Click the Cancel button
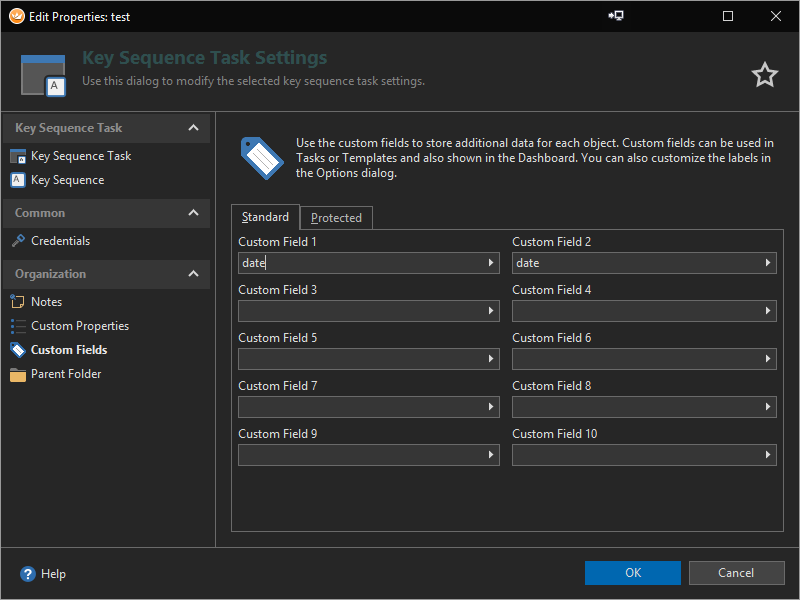Image resolution: width=800 pixels, height=600 pixels. 736,573
